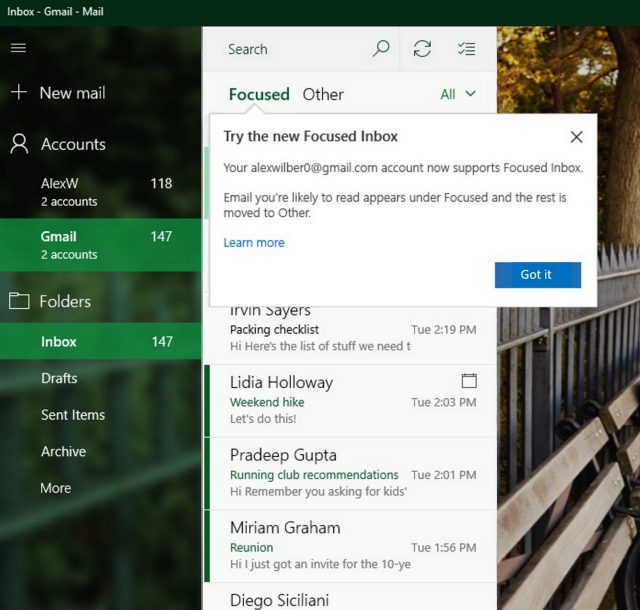Screen dimensions: 640x610
Task: Enter selection mode via checklist icon
Action: click(x=466, y=49)
